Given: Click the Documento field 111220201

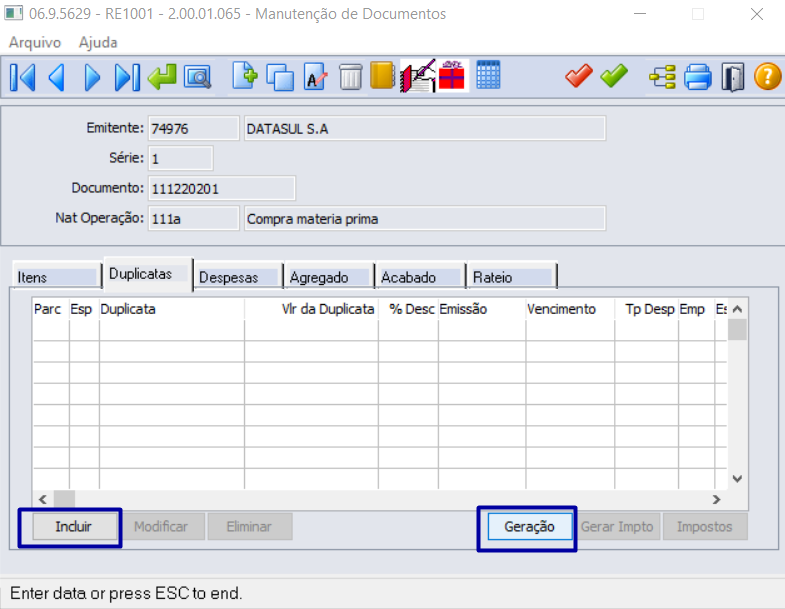Looking at the screenshot, I should (x=221, y=188).
